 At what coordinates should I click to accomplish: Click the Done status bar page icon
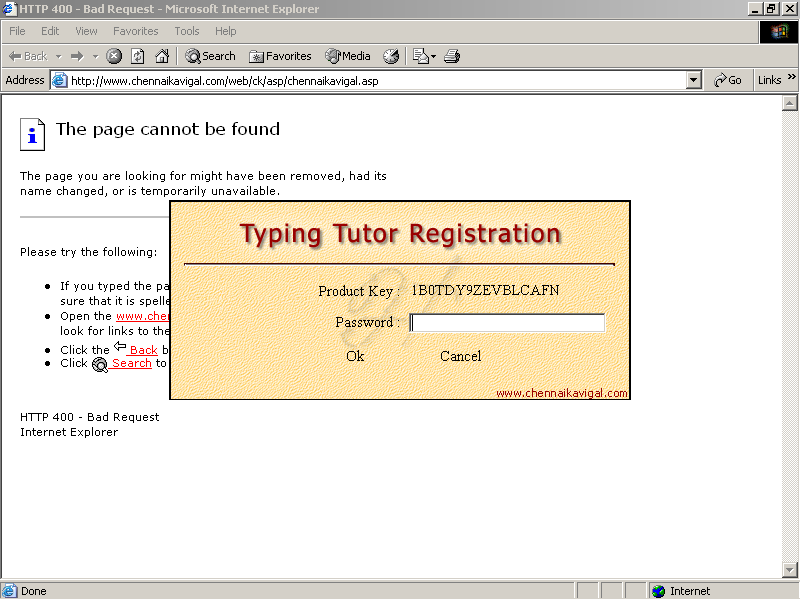[10, 591]
